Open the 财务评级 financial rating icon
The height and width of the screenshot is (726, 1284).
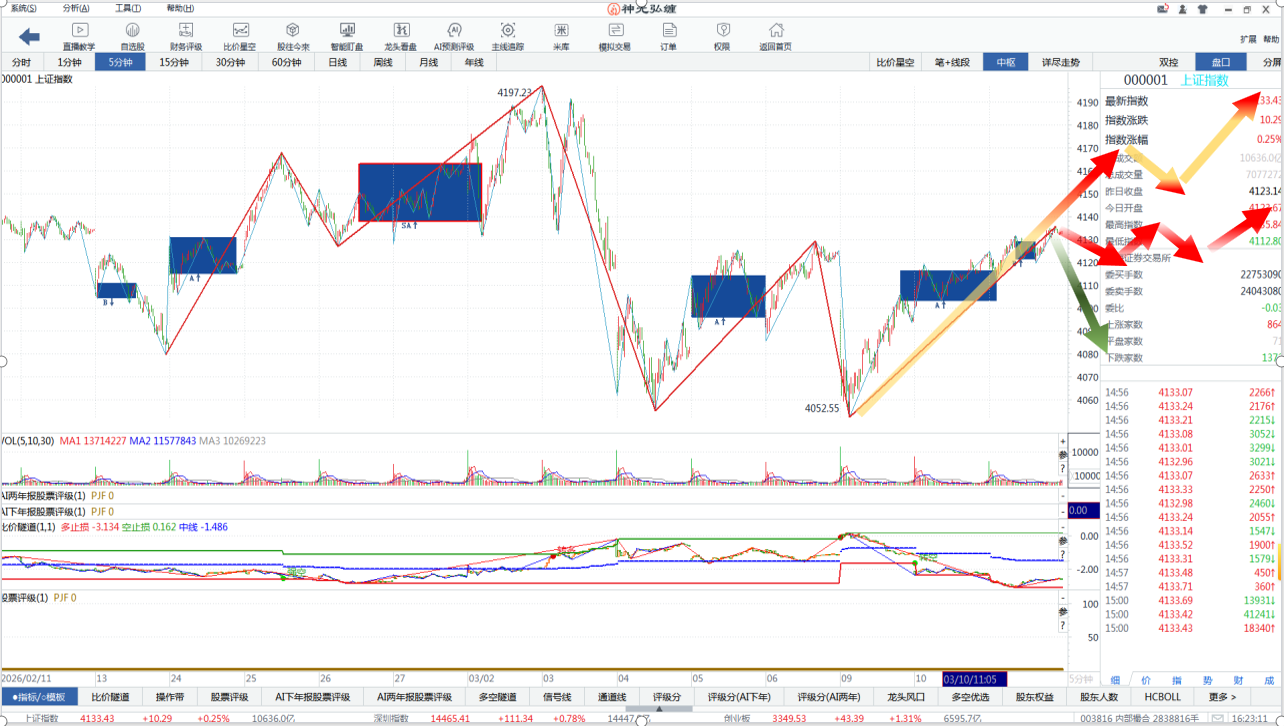point(186,37)
